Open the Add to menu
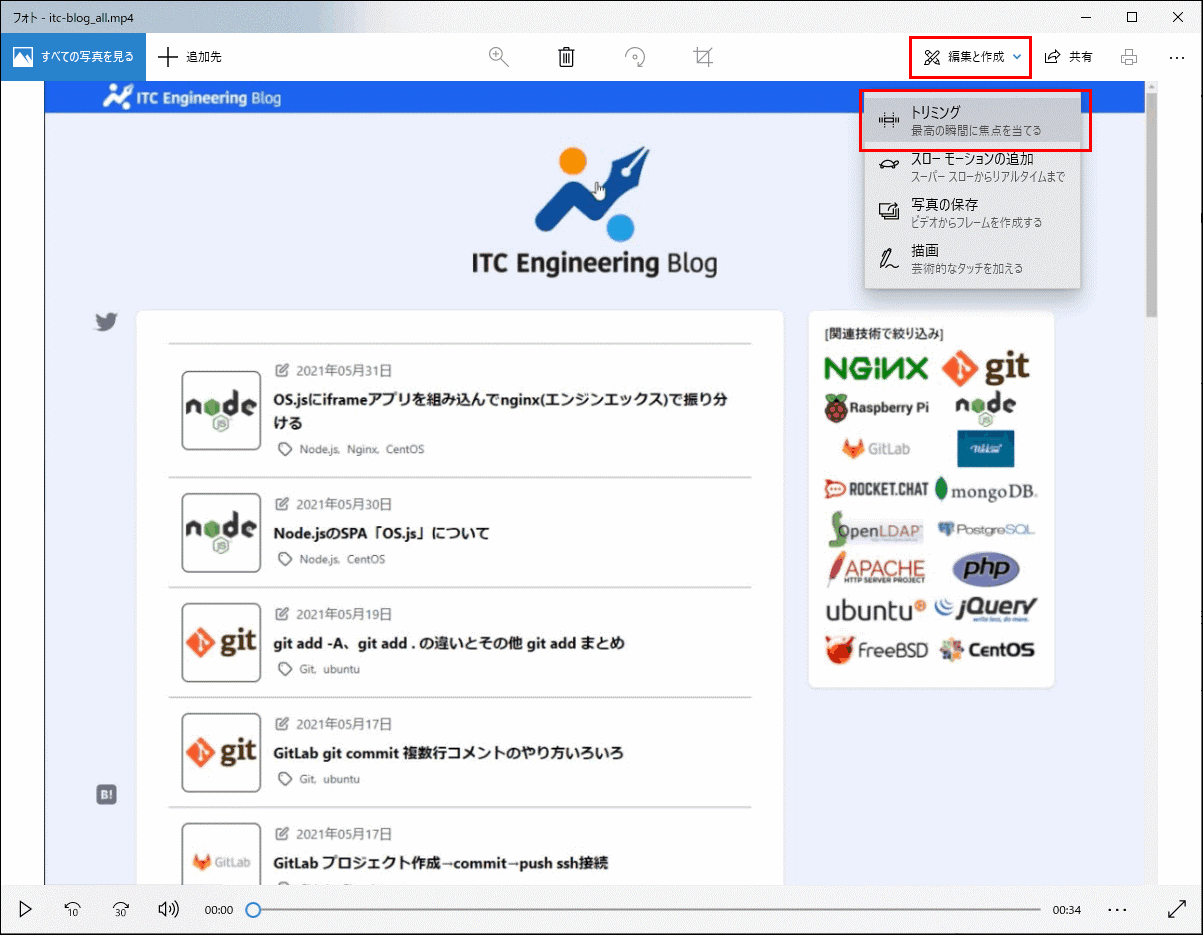 point(190,57)
